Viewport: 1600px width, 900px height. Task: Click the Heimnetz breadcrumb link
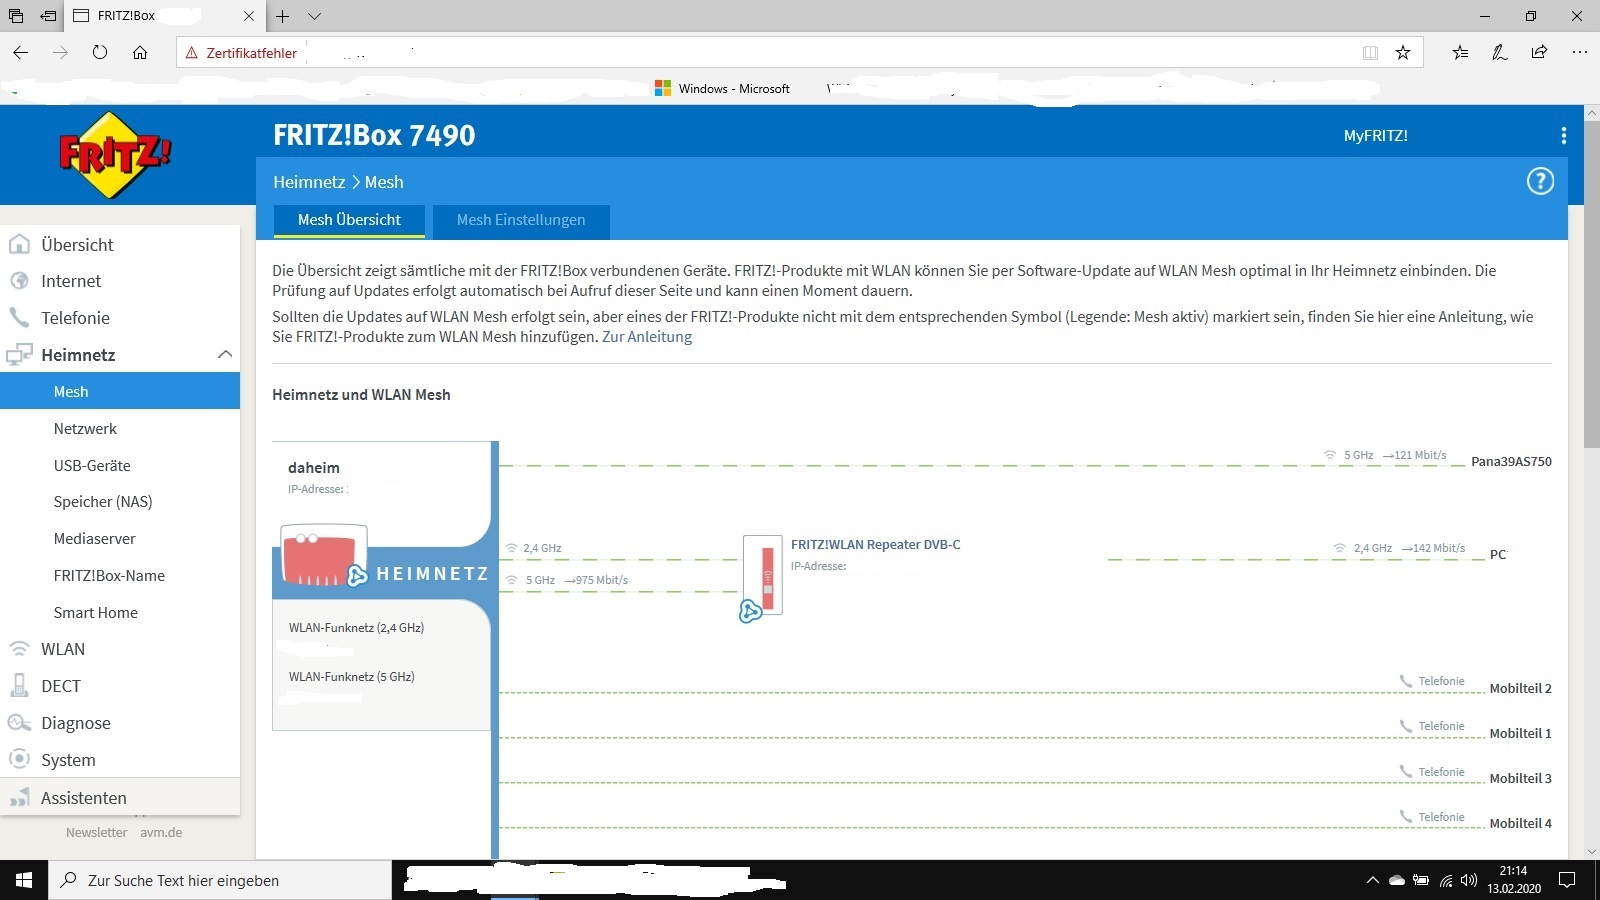point(309,182)
